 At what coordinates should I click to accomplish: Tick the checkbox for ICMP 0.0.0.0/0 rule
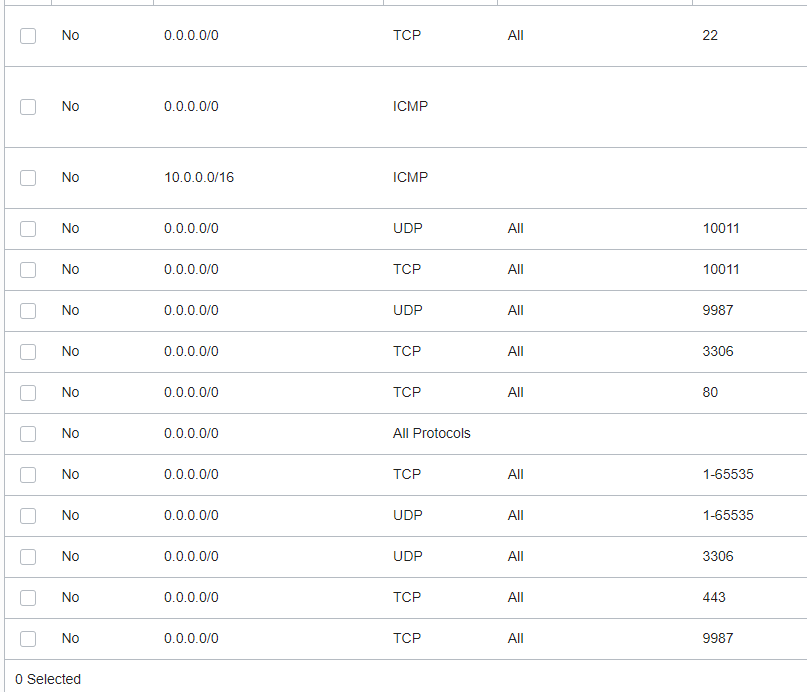click(28, 107)
